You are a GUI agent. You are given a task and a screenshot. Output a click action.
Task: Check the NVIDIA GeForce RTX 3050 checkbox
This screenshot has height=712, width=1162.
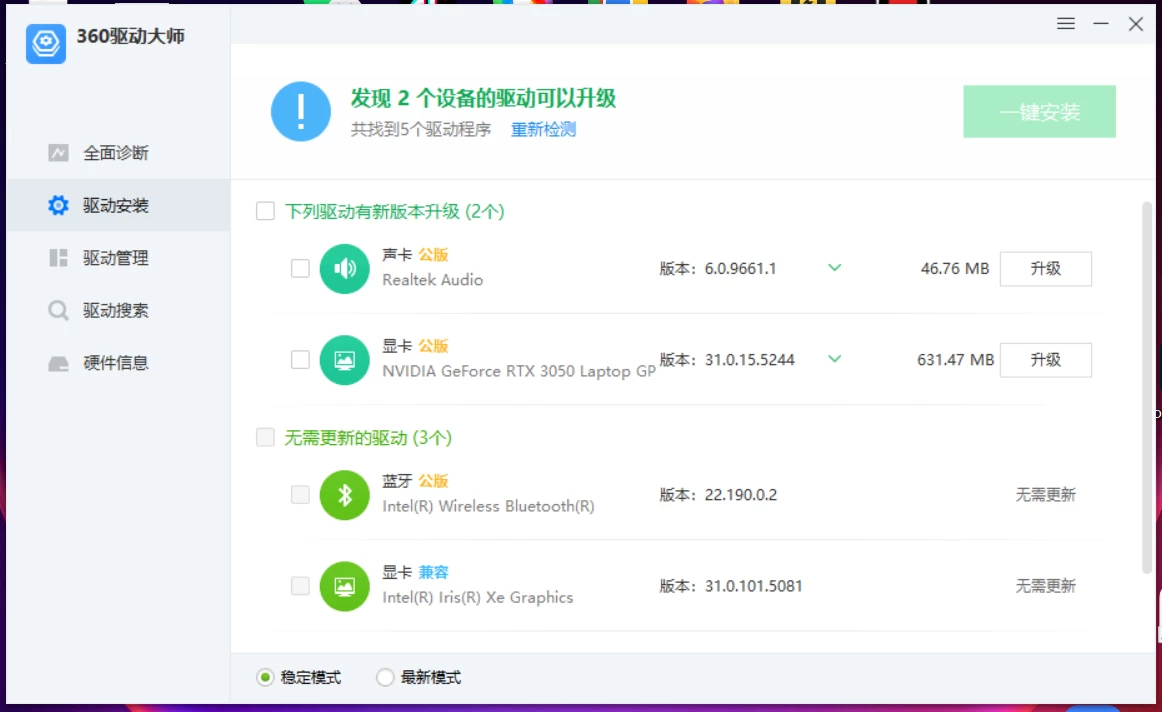300,359
